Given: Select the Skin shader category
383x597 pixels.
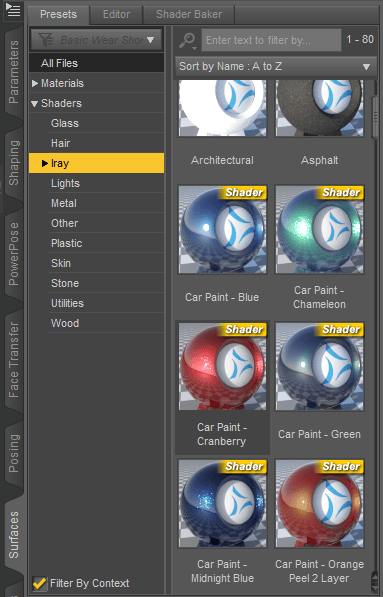Looking at the screenshot, I should (107, 263).
